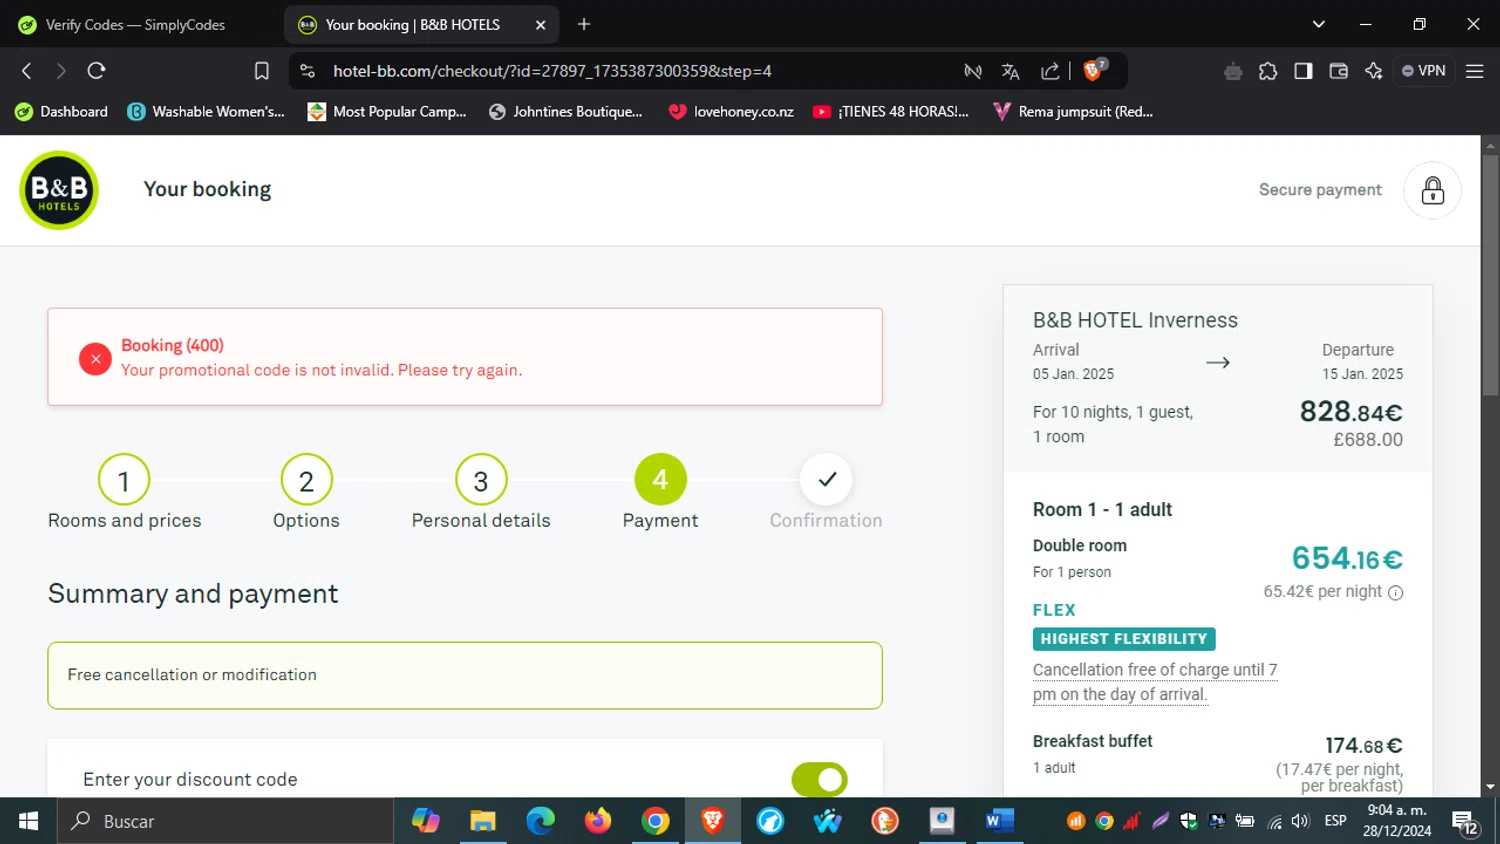Click the taskbar Buscar search box

point(225,821)
